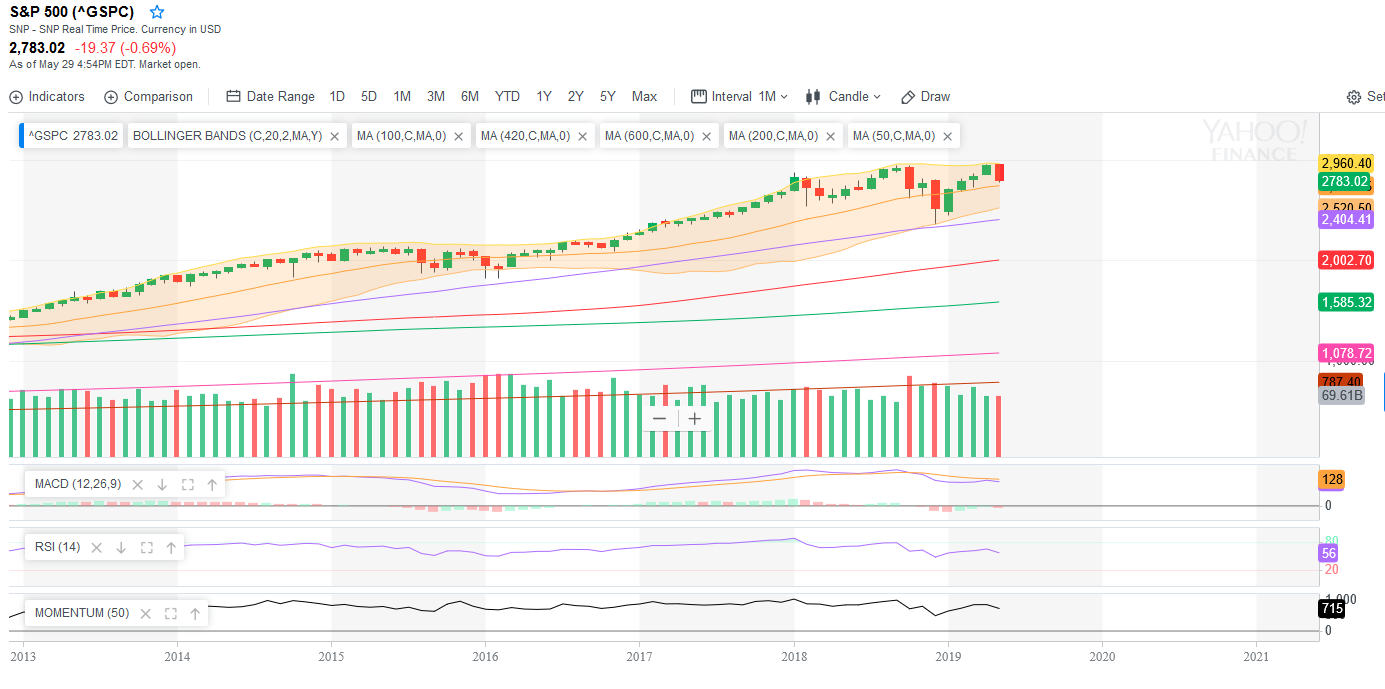Select the Max date range
Screen dimensions: 1385x689
[x=644, y=97]
